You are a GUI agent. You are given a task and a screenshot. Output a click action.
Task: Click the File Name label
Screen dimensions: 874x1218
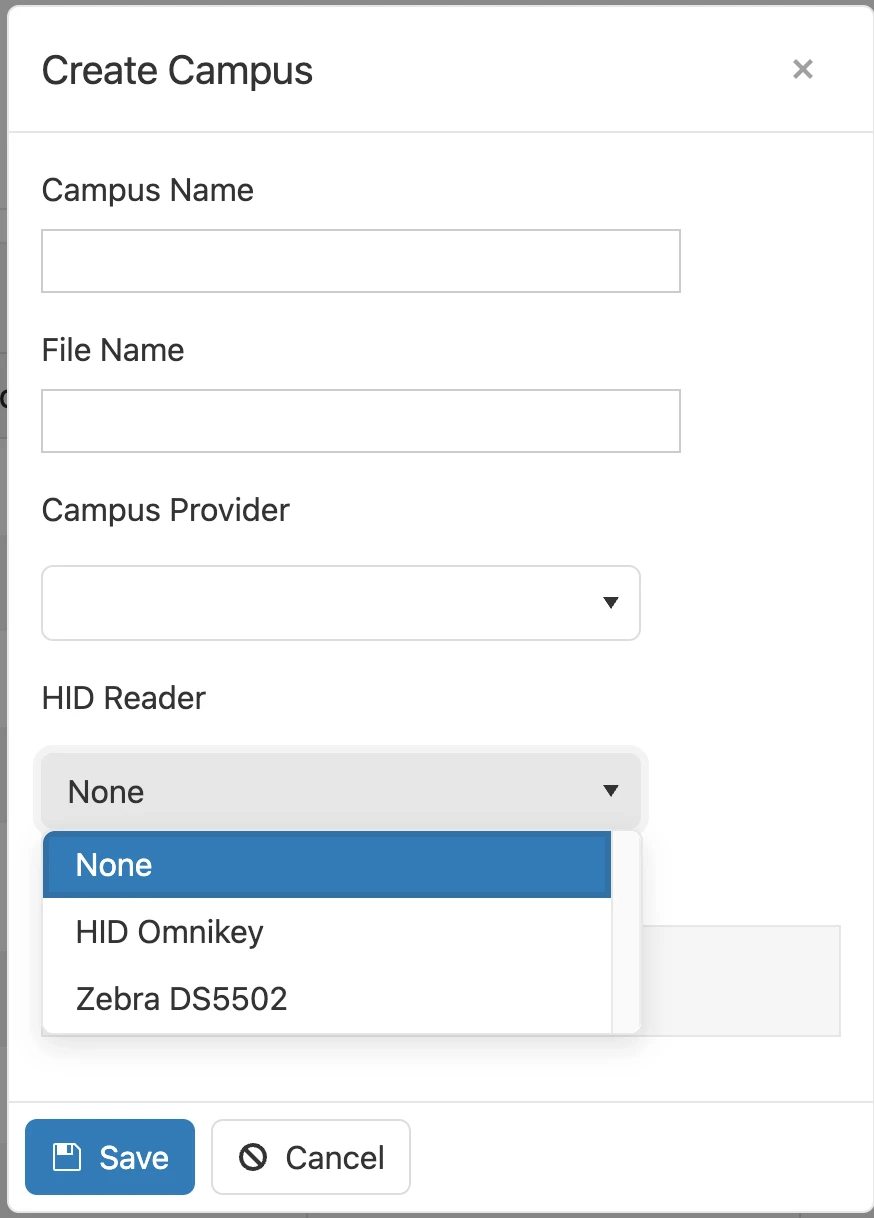pos(113,350)
